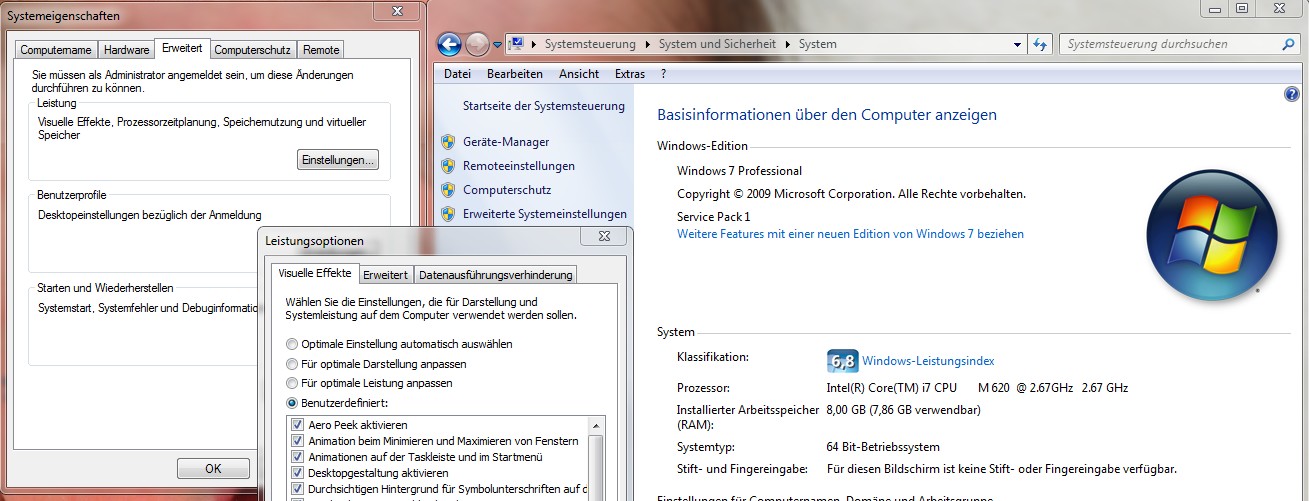Click the computer icon in address bar
1309x501 pixels.
tap(517, 44)
